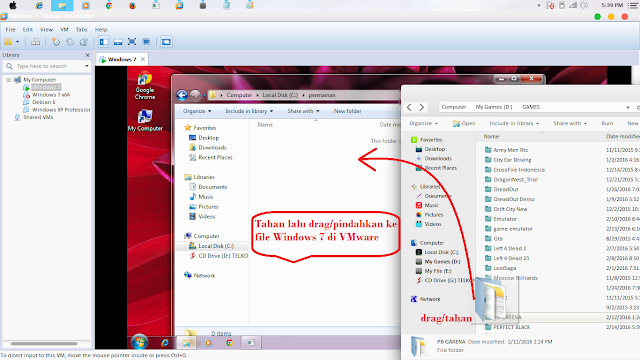
Task: Select Windows XP Professional in library tree
Action: [61, 110]
